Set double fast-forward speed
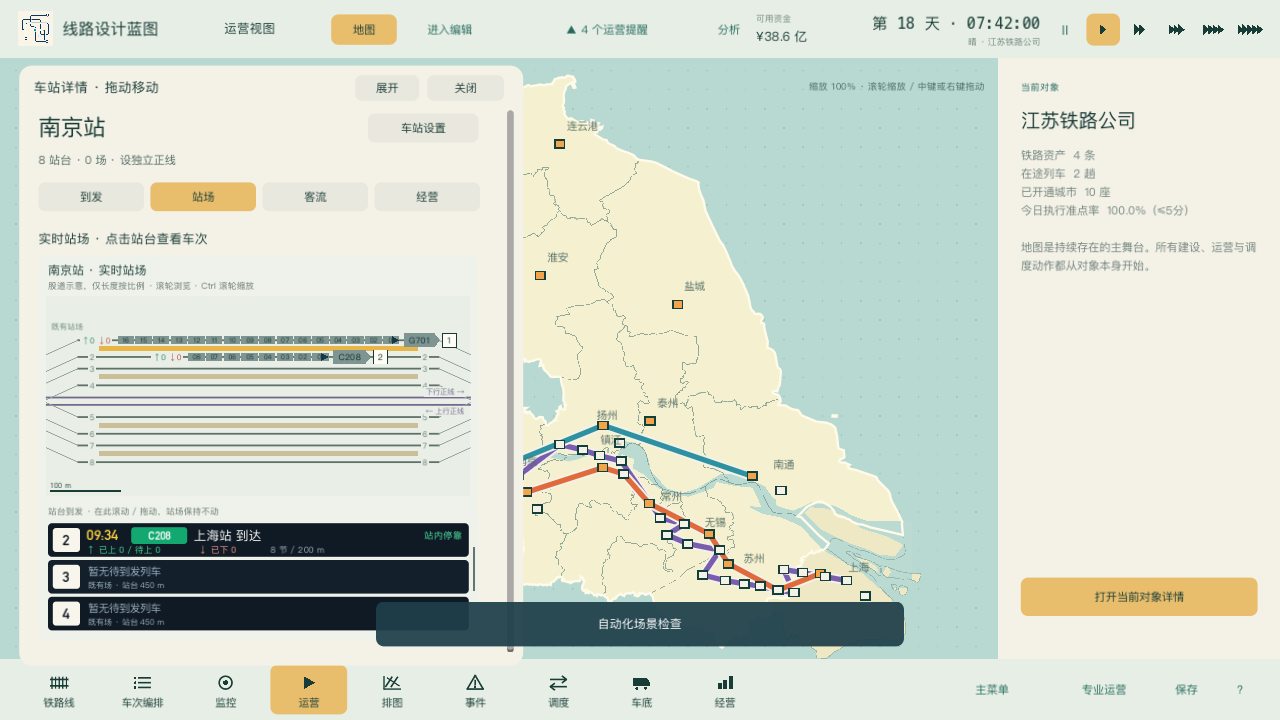 click(1139, 30)
